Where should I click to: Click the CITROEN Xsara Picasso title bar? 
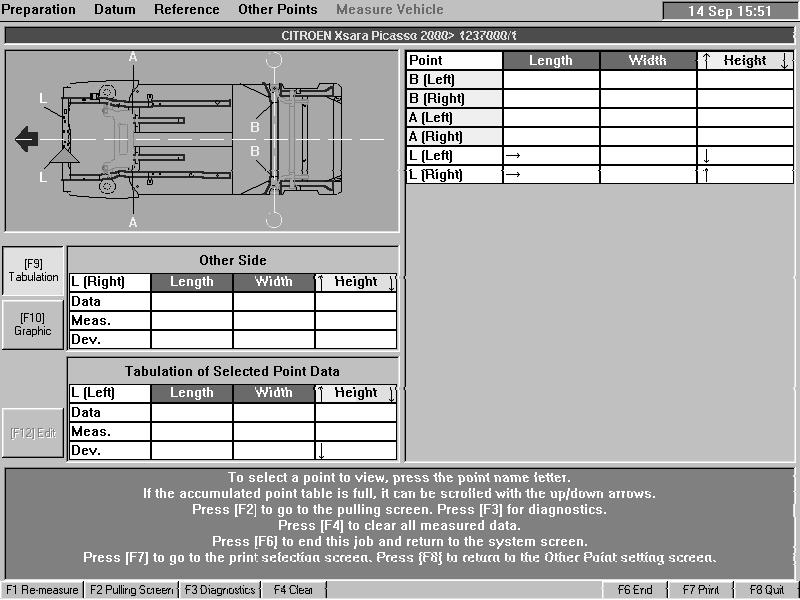point(399,35)
